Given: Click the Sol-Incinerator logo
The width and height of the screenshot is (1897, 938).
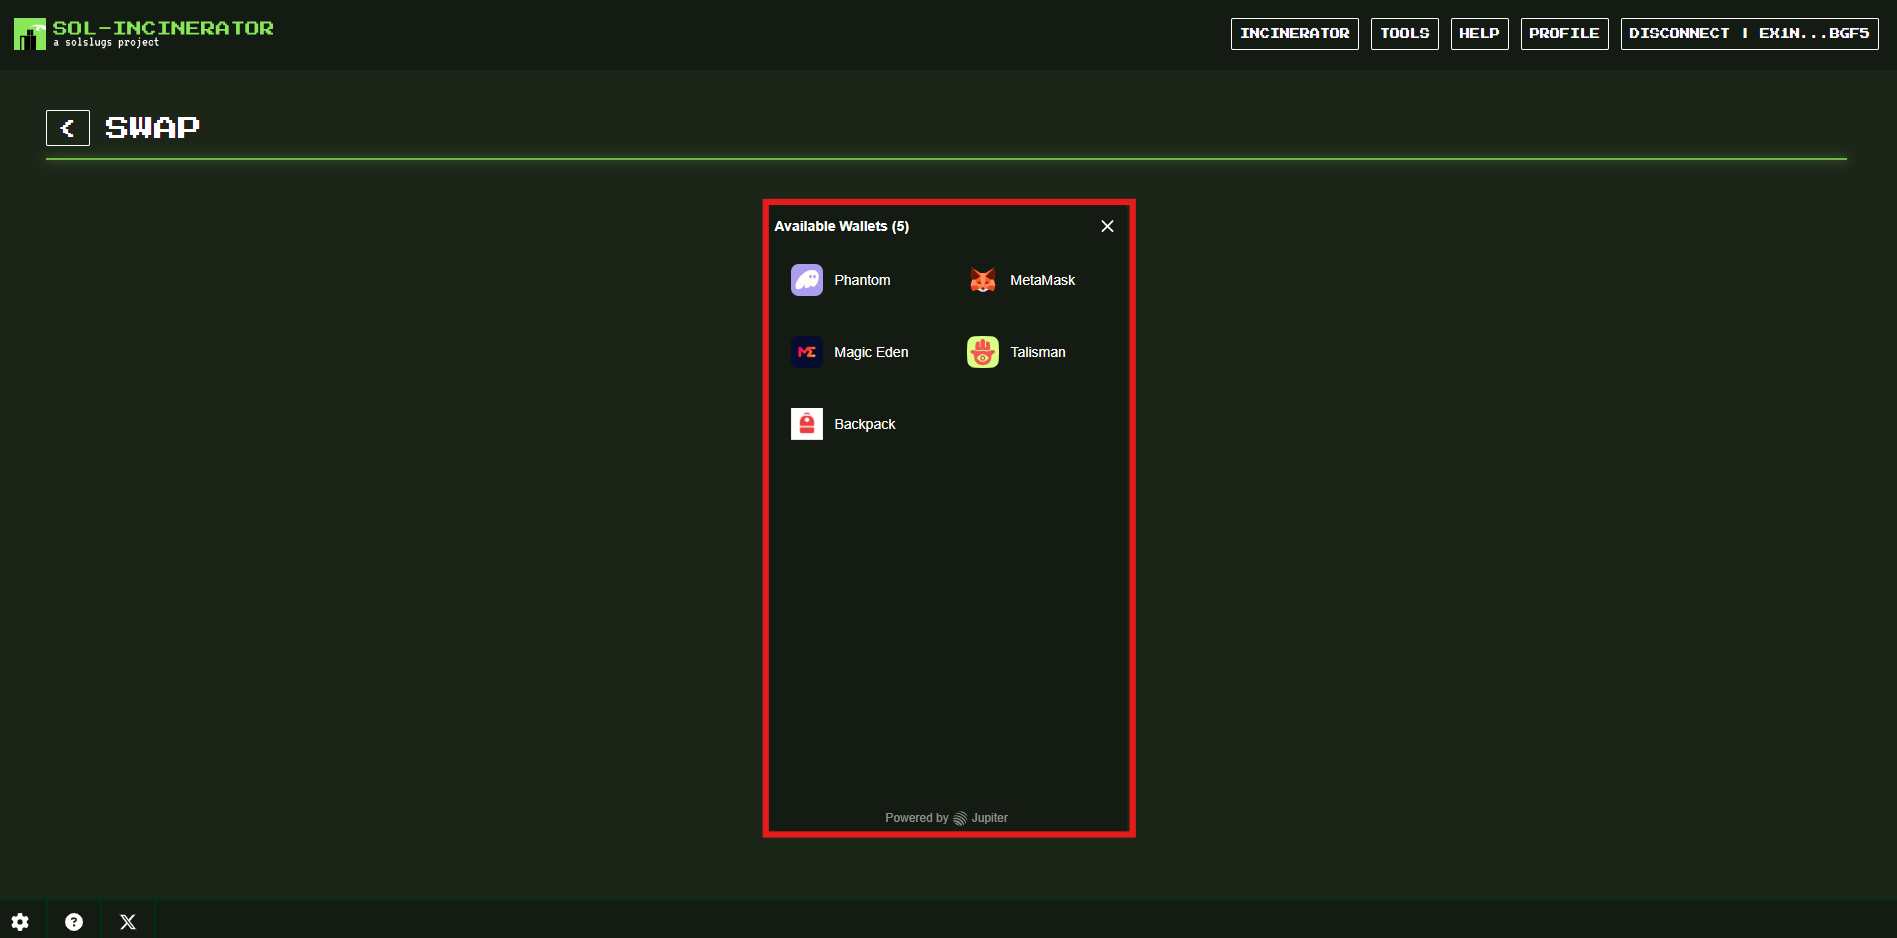Looking at the screenshot, I should (30, 34).
